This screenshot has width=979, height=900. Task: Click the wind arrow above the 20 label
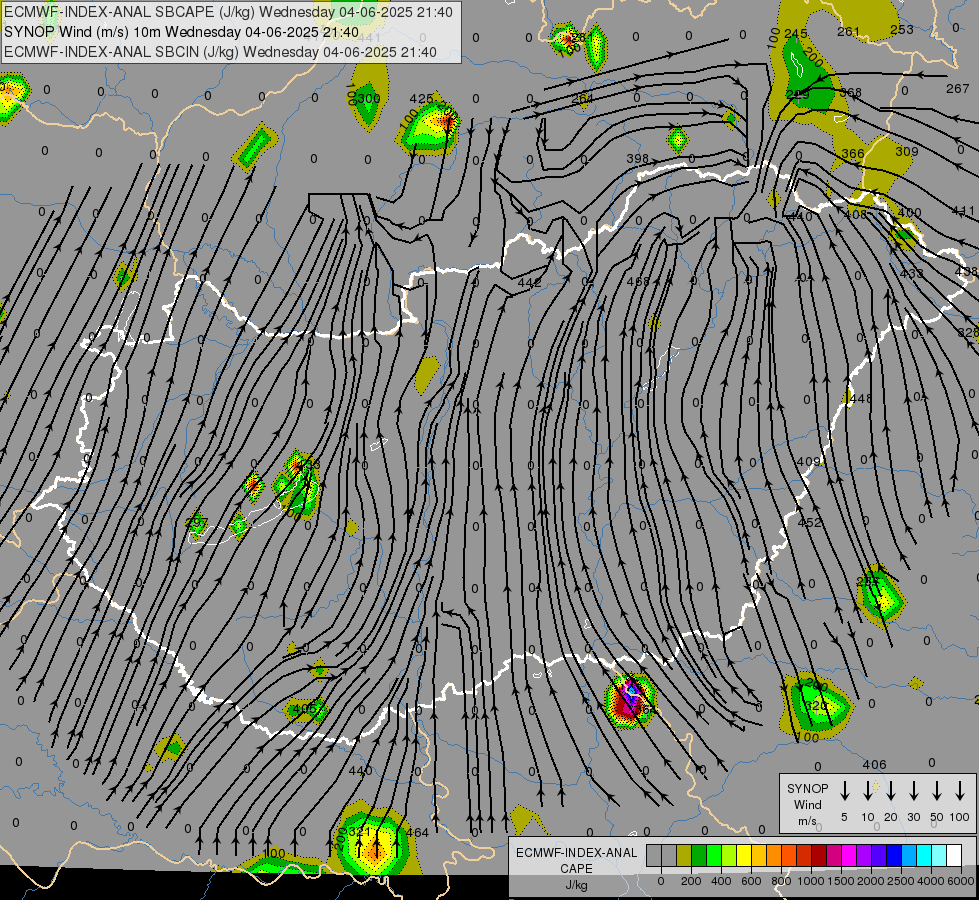pyautogui.click(x=891, y=791)
